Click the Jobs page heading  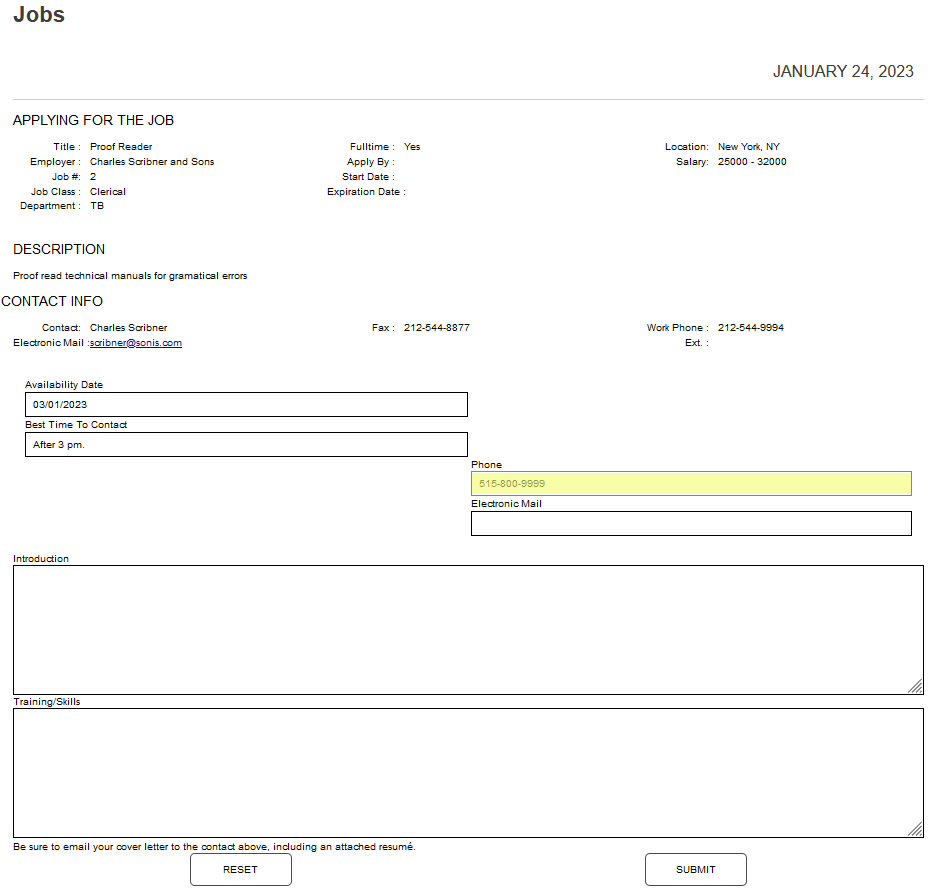click(38, 15)
